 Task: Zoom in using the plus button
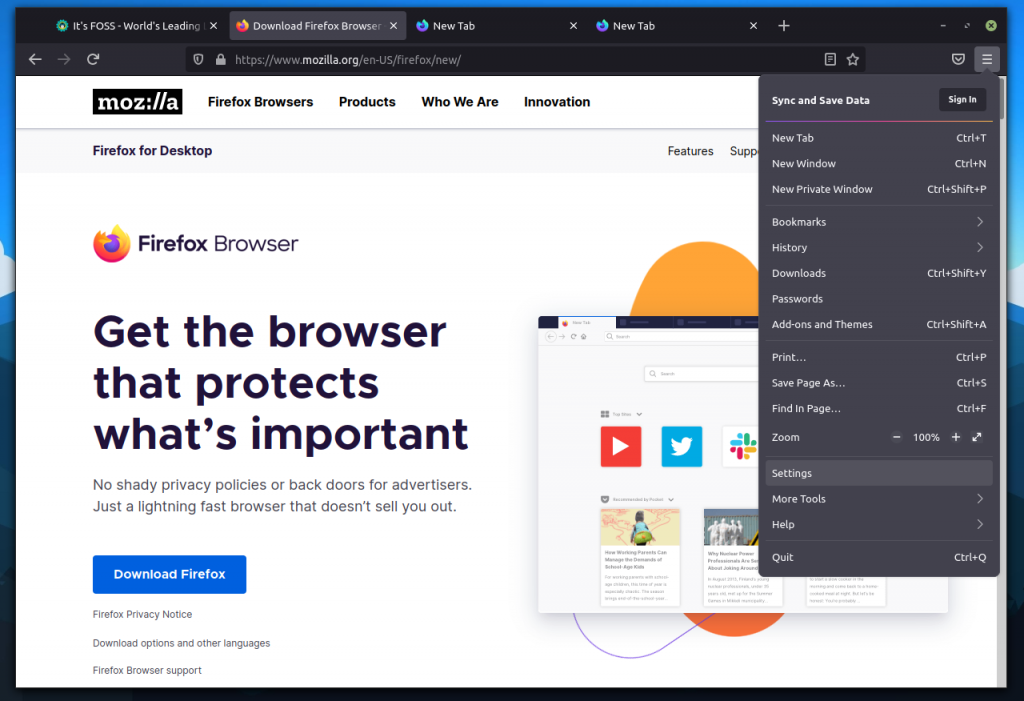(x=956, y=438)
